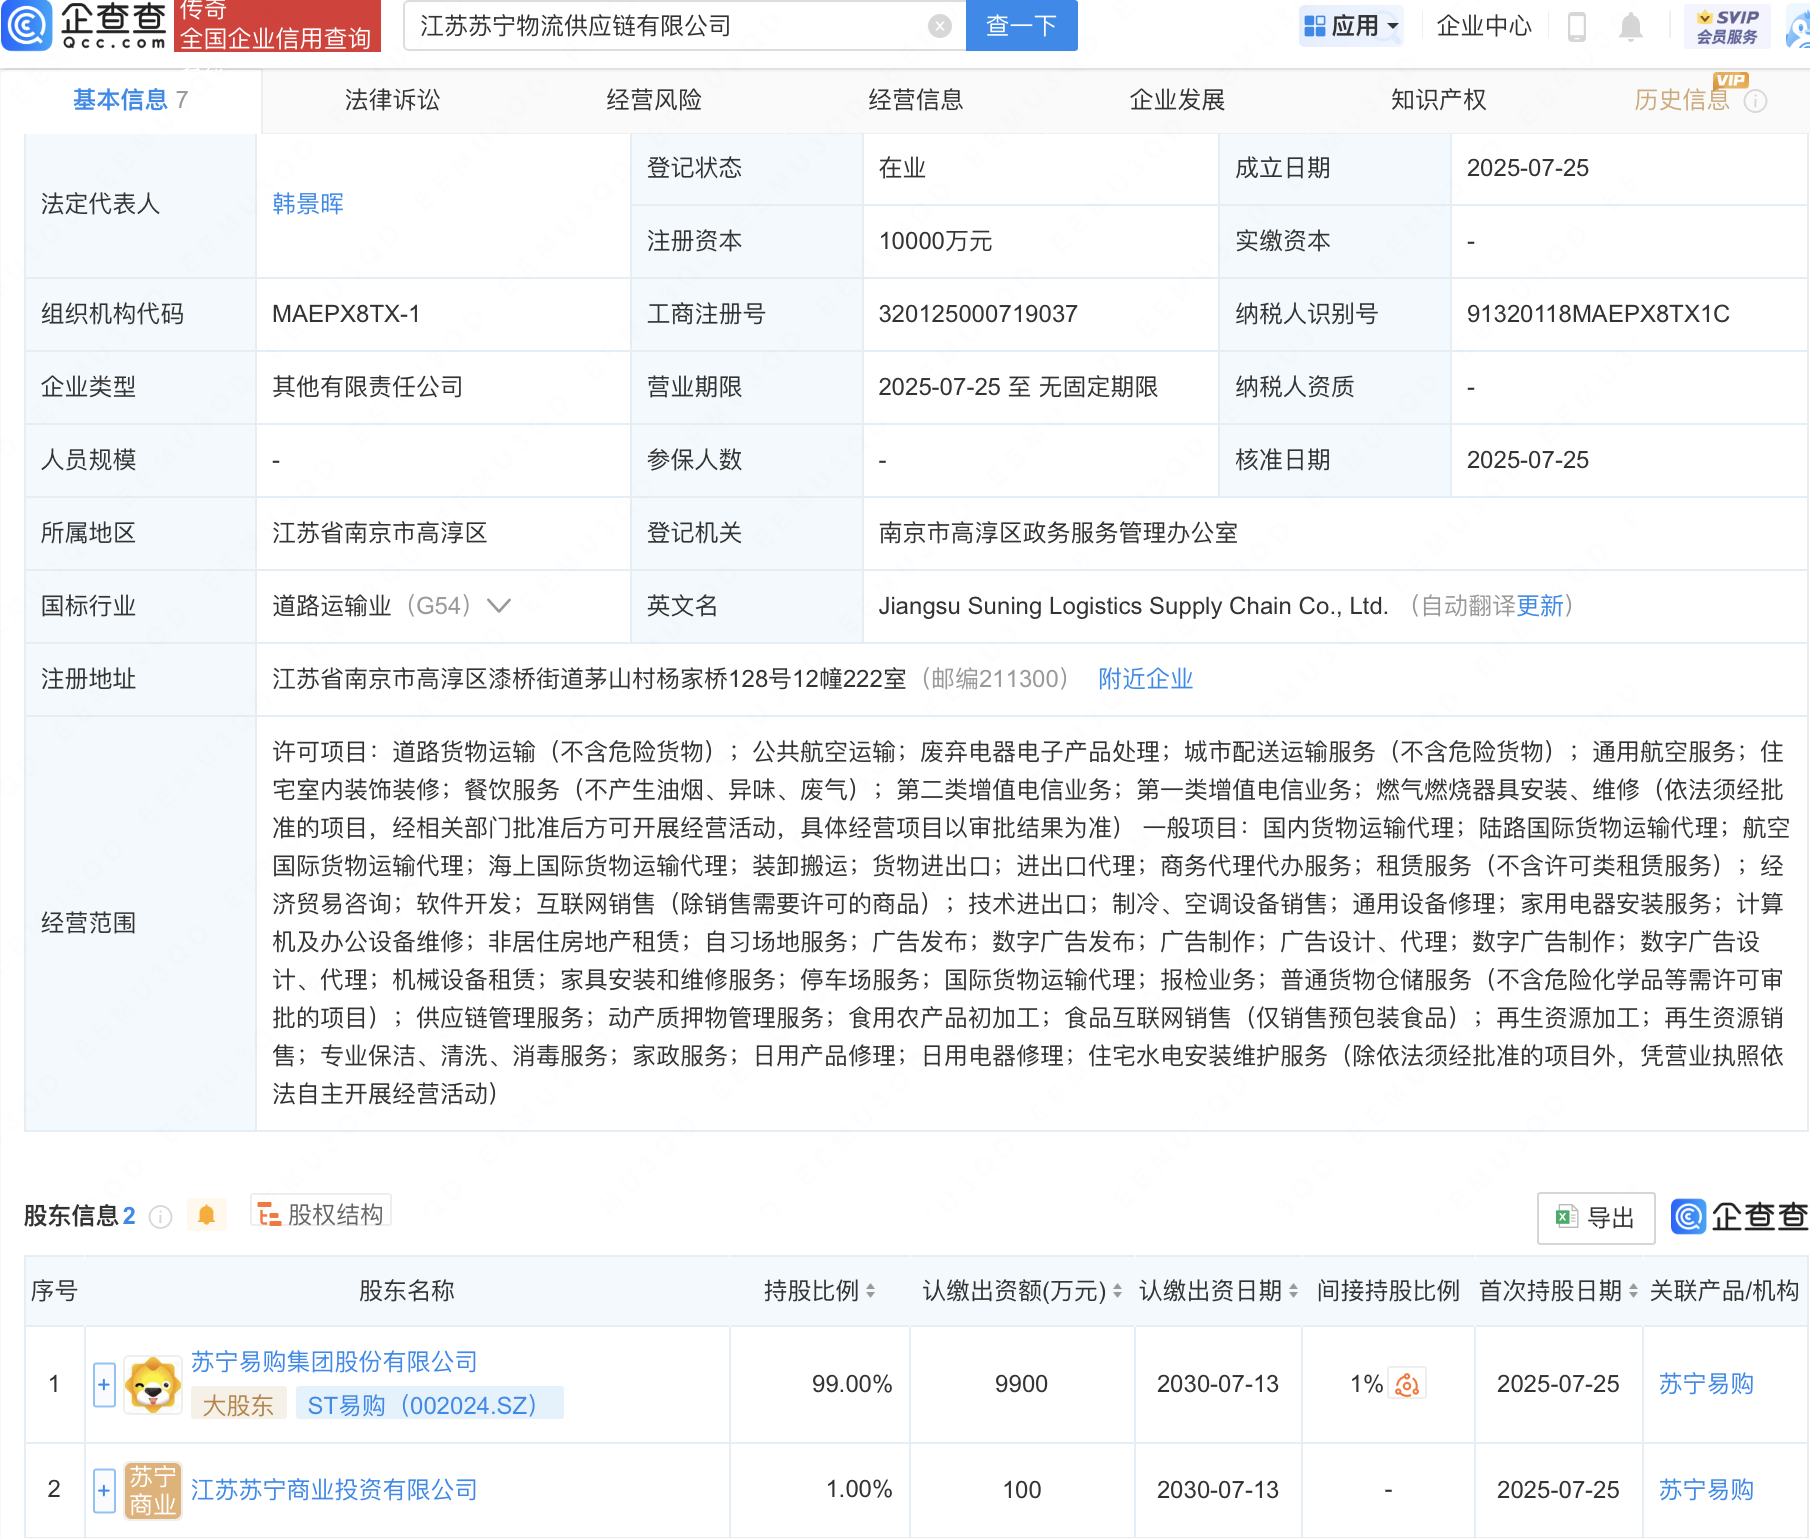
Task: Click the SVIP member services icon
Action: pos(1726,26)
